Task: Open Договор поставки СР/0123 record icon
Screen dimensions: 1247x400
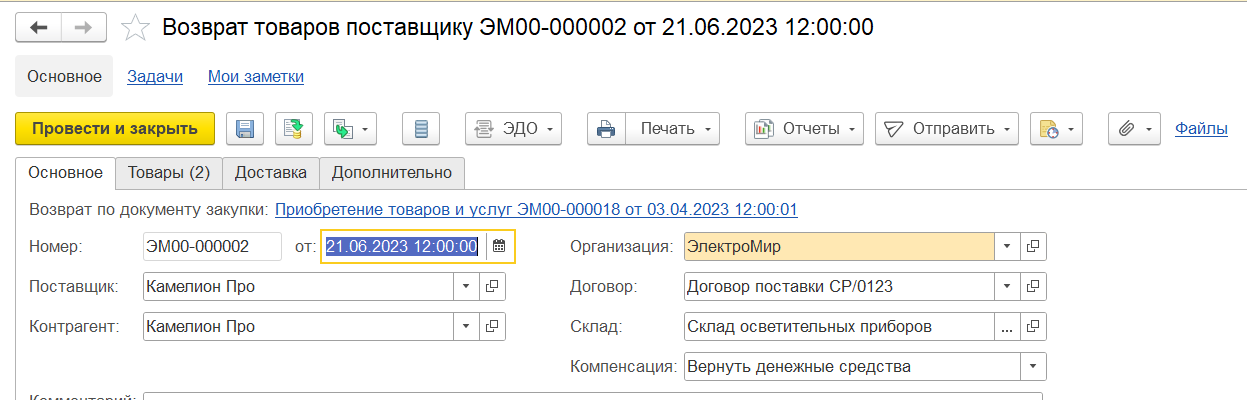Action: (x=1033, y=287)
